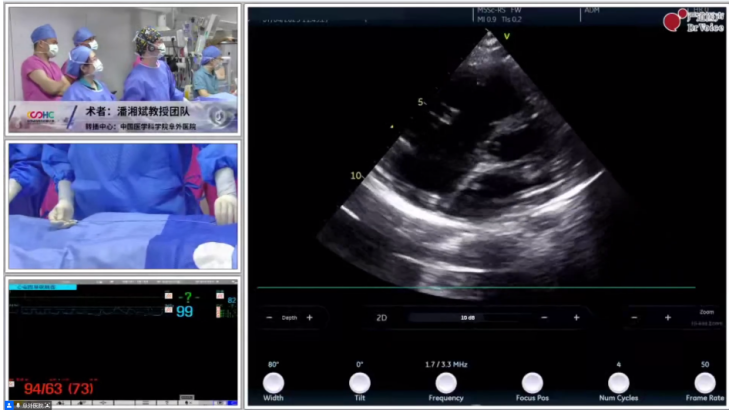Image resolution: width=729 pixels, height=410 pixels.
Task: Select the Width control knob
Action: click(273, 383)
